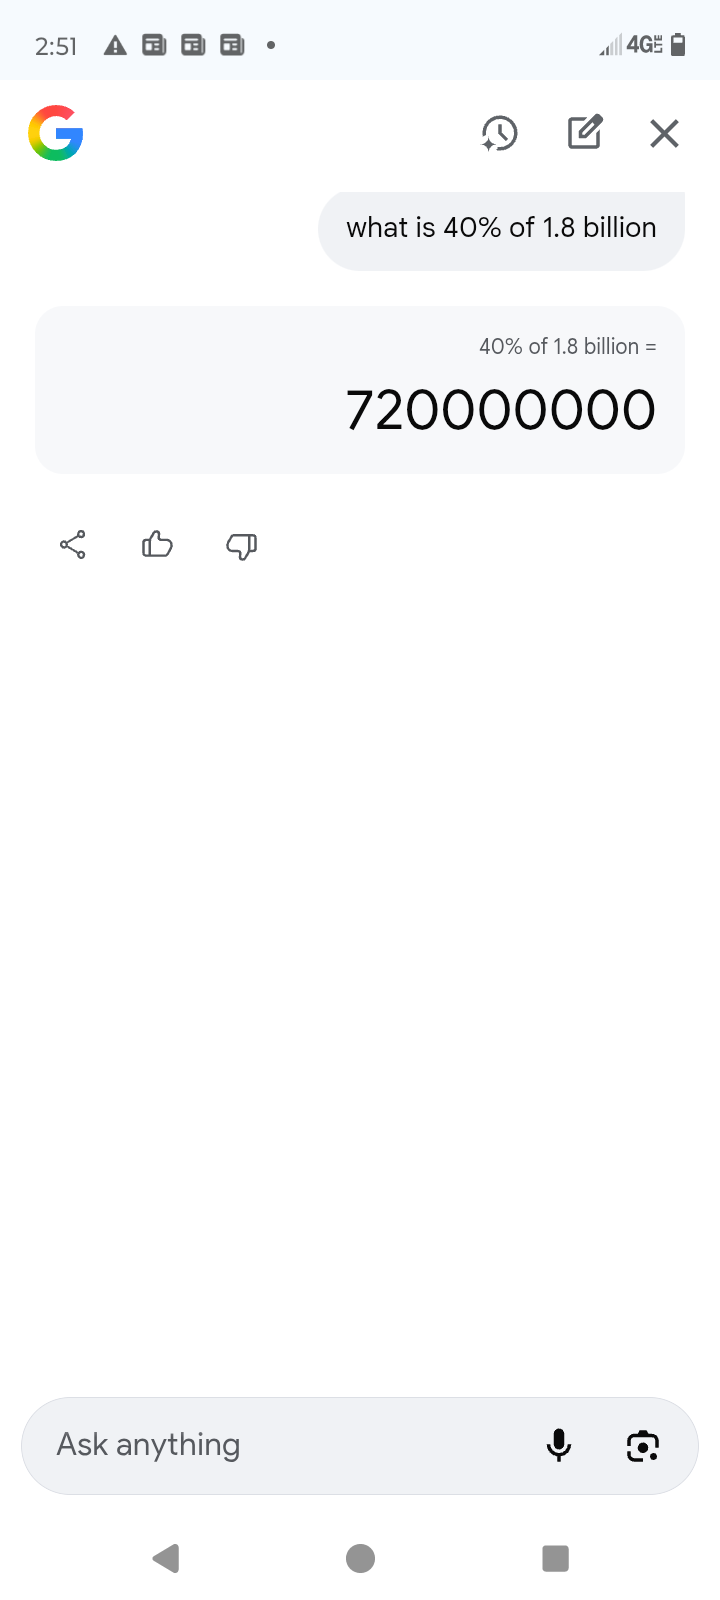Share the calculation result
Image resolution: width=720 pixels, height=1600 pixels.
click(72, 544)
